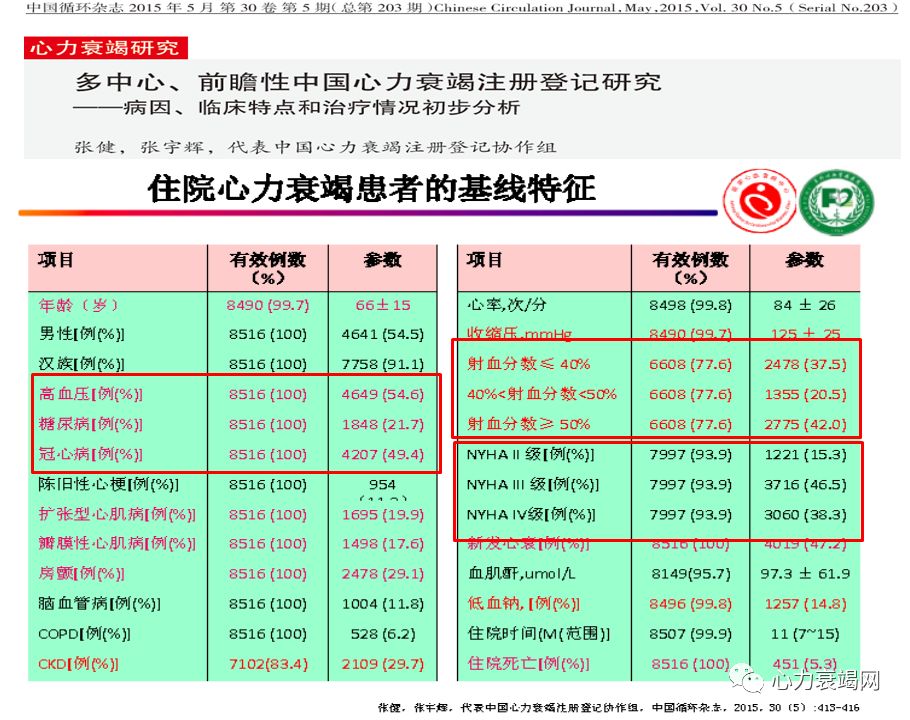Viewport: 910px width, 720px height.
Task: Click the slide title 住院心力衰竭患者的基线特征
Action: click(x=371, y=189)
